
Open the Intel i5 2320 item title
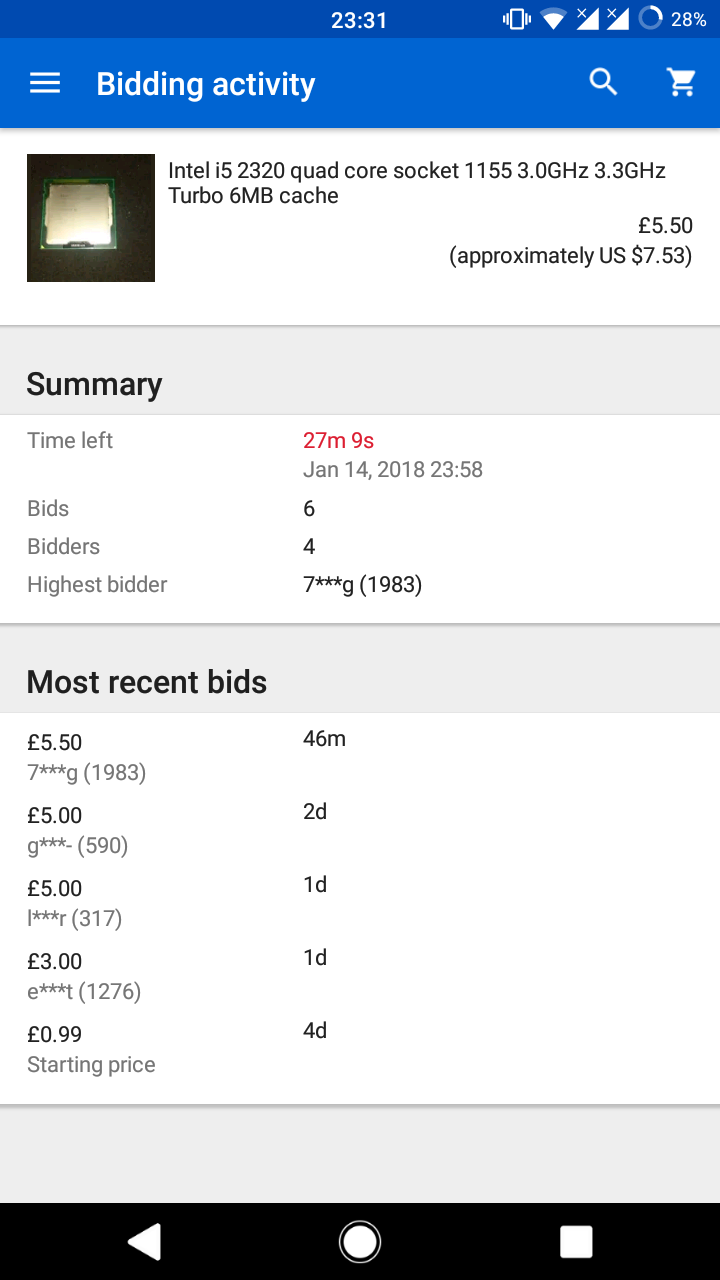point(416,183)
